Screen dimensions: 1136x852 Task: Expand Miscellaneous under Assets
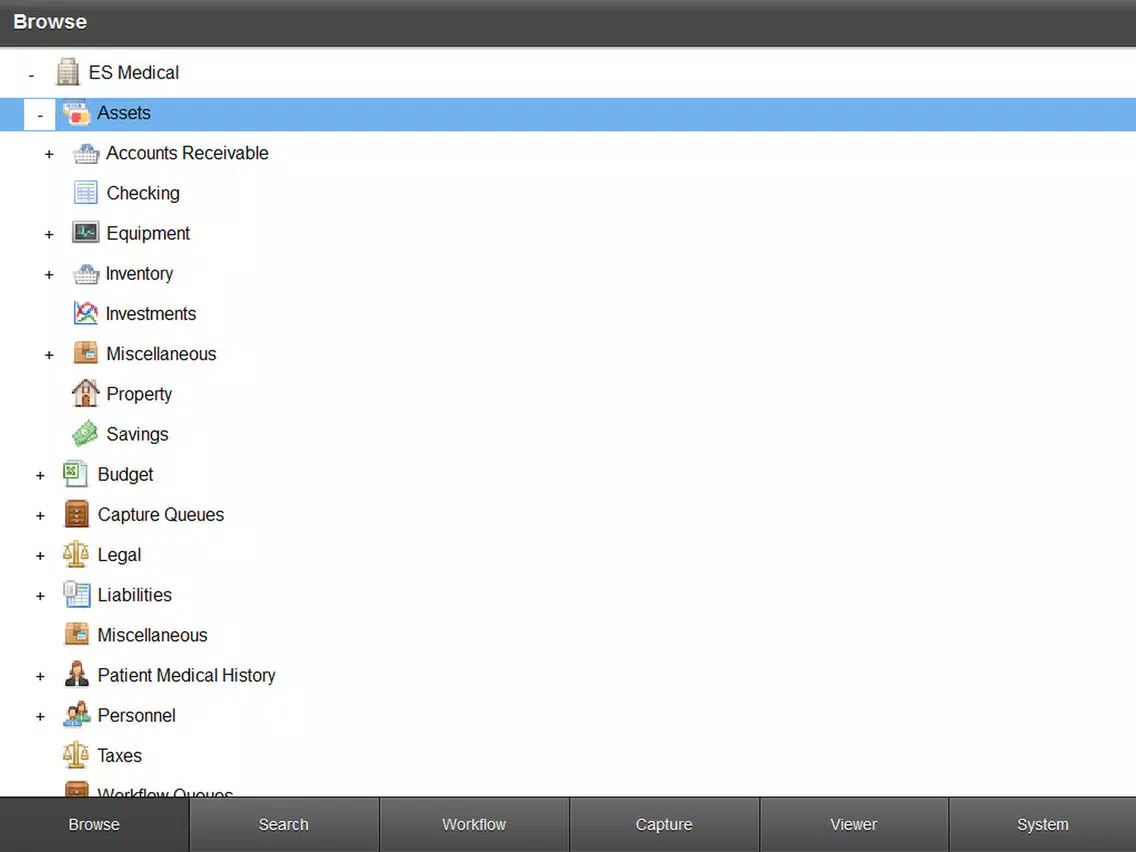coord(49,355)
